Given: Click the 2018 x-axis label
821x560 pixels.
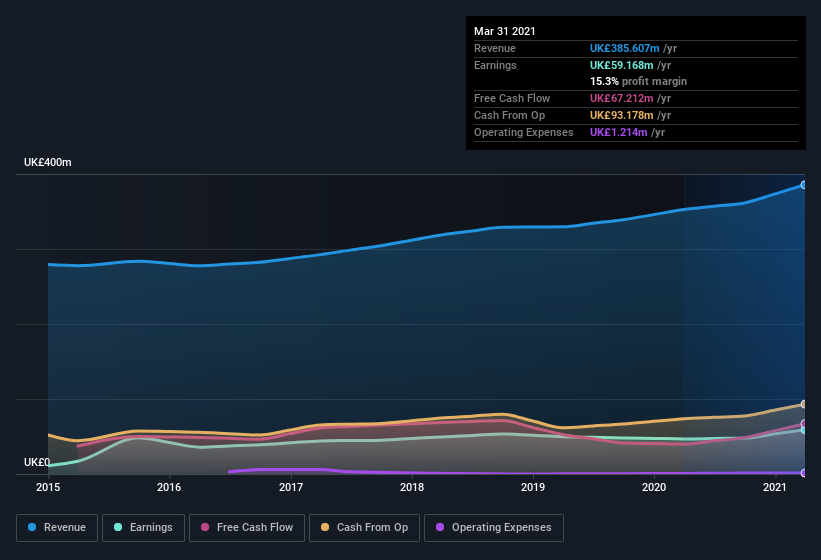Looking at the screenshot, I should (x=412, y=487).
